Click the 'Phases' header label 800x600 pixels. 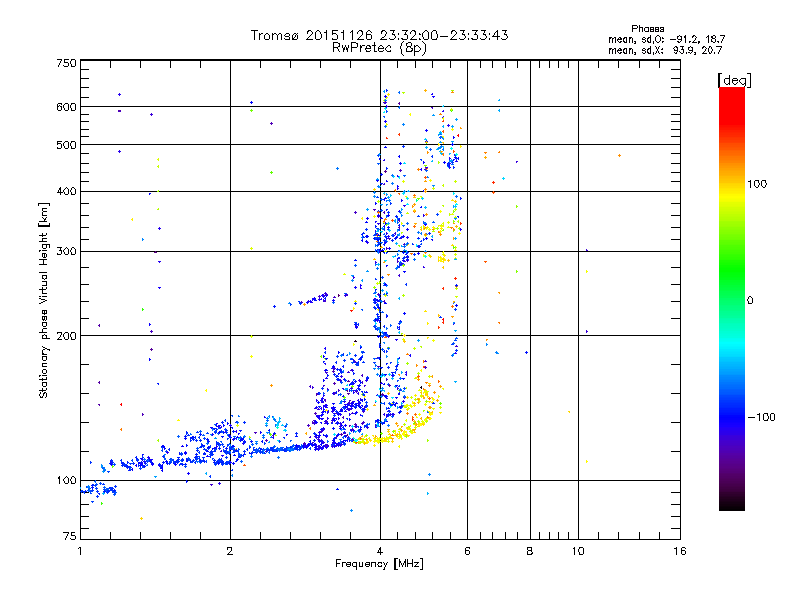(647, 29)
